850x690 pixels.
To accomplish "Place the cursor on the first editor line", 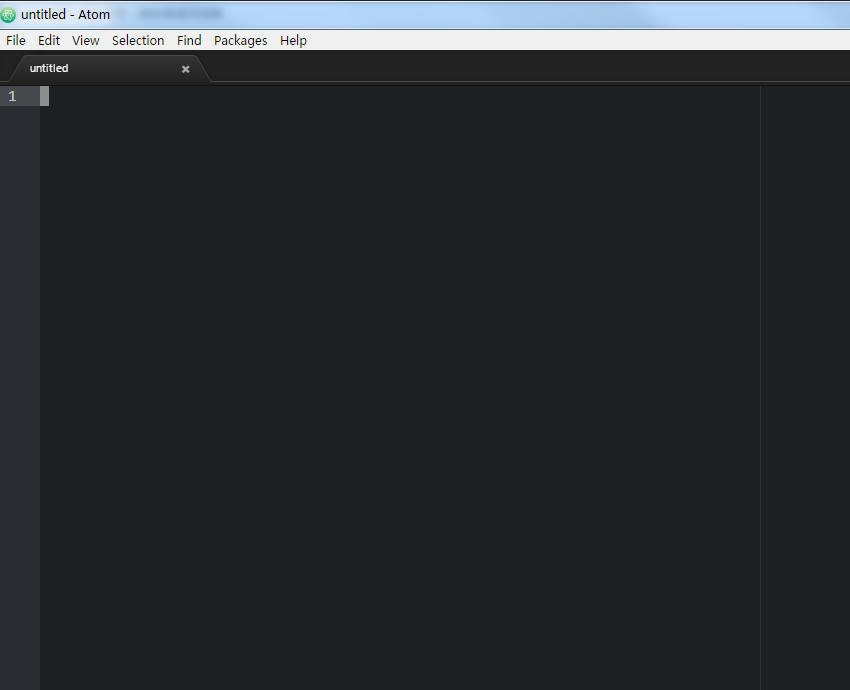I will (300, 96).
